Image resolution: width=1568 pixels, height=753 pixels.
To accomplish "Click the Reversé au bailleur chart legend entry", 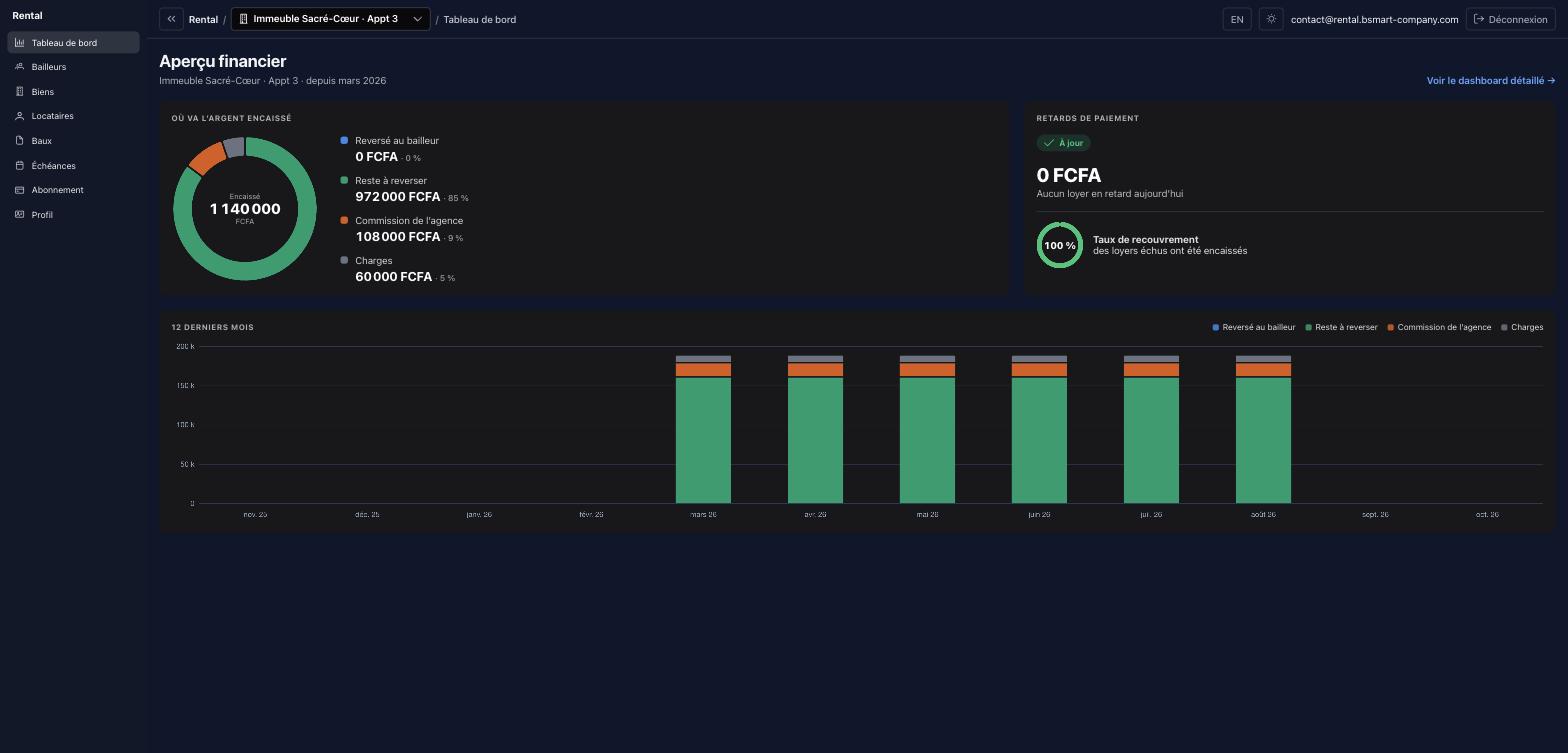I will [x=1254, y=327].
